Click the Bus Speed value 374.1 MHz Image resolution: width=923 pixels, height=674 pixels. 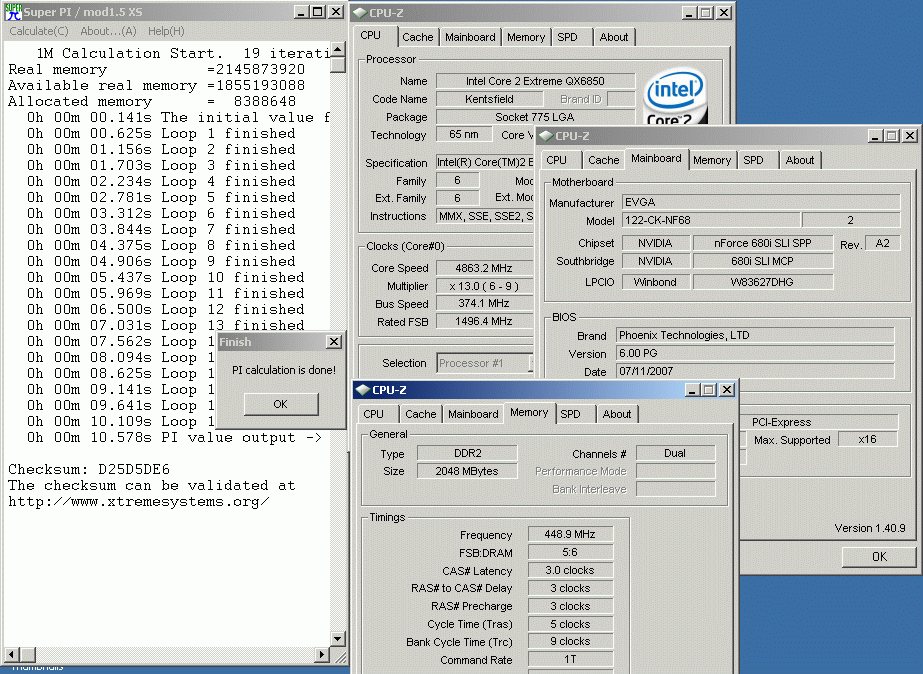pyautogui.click(x=484, y=304)
